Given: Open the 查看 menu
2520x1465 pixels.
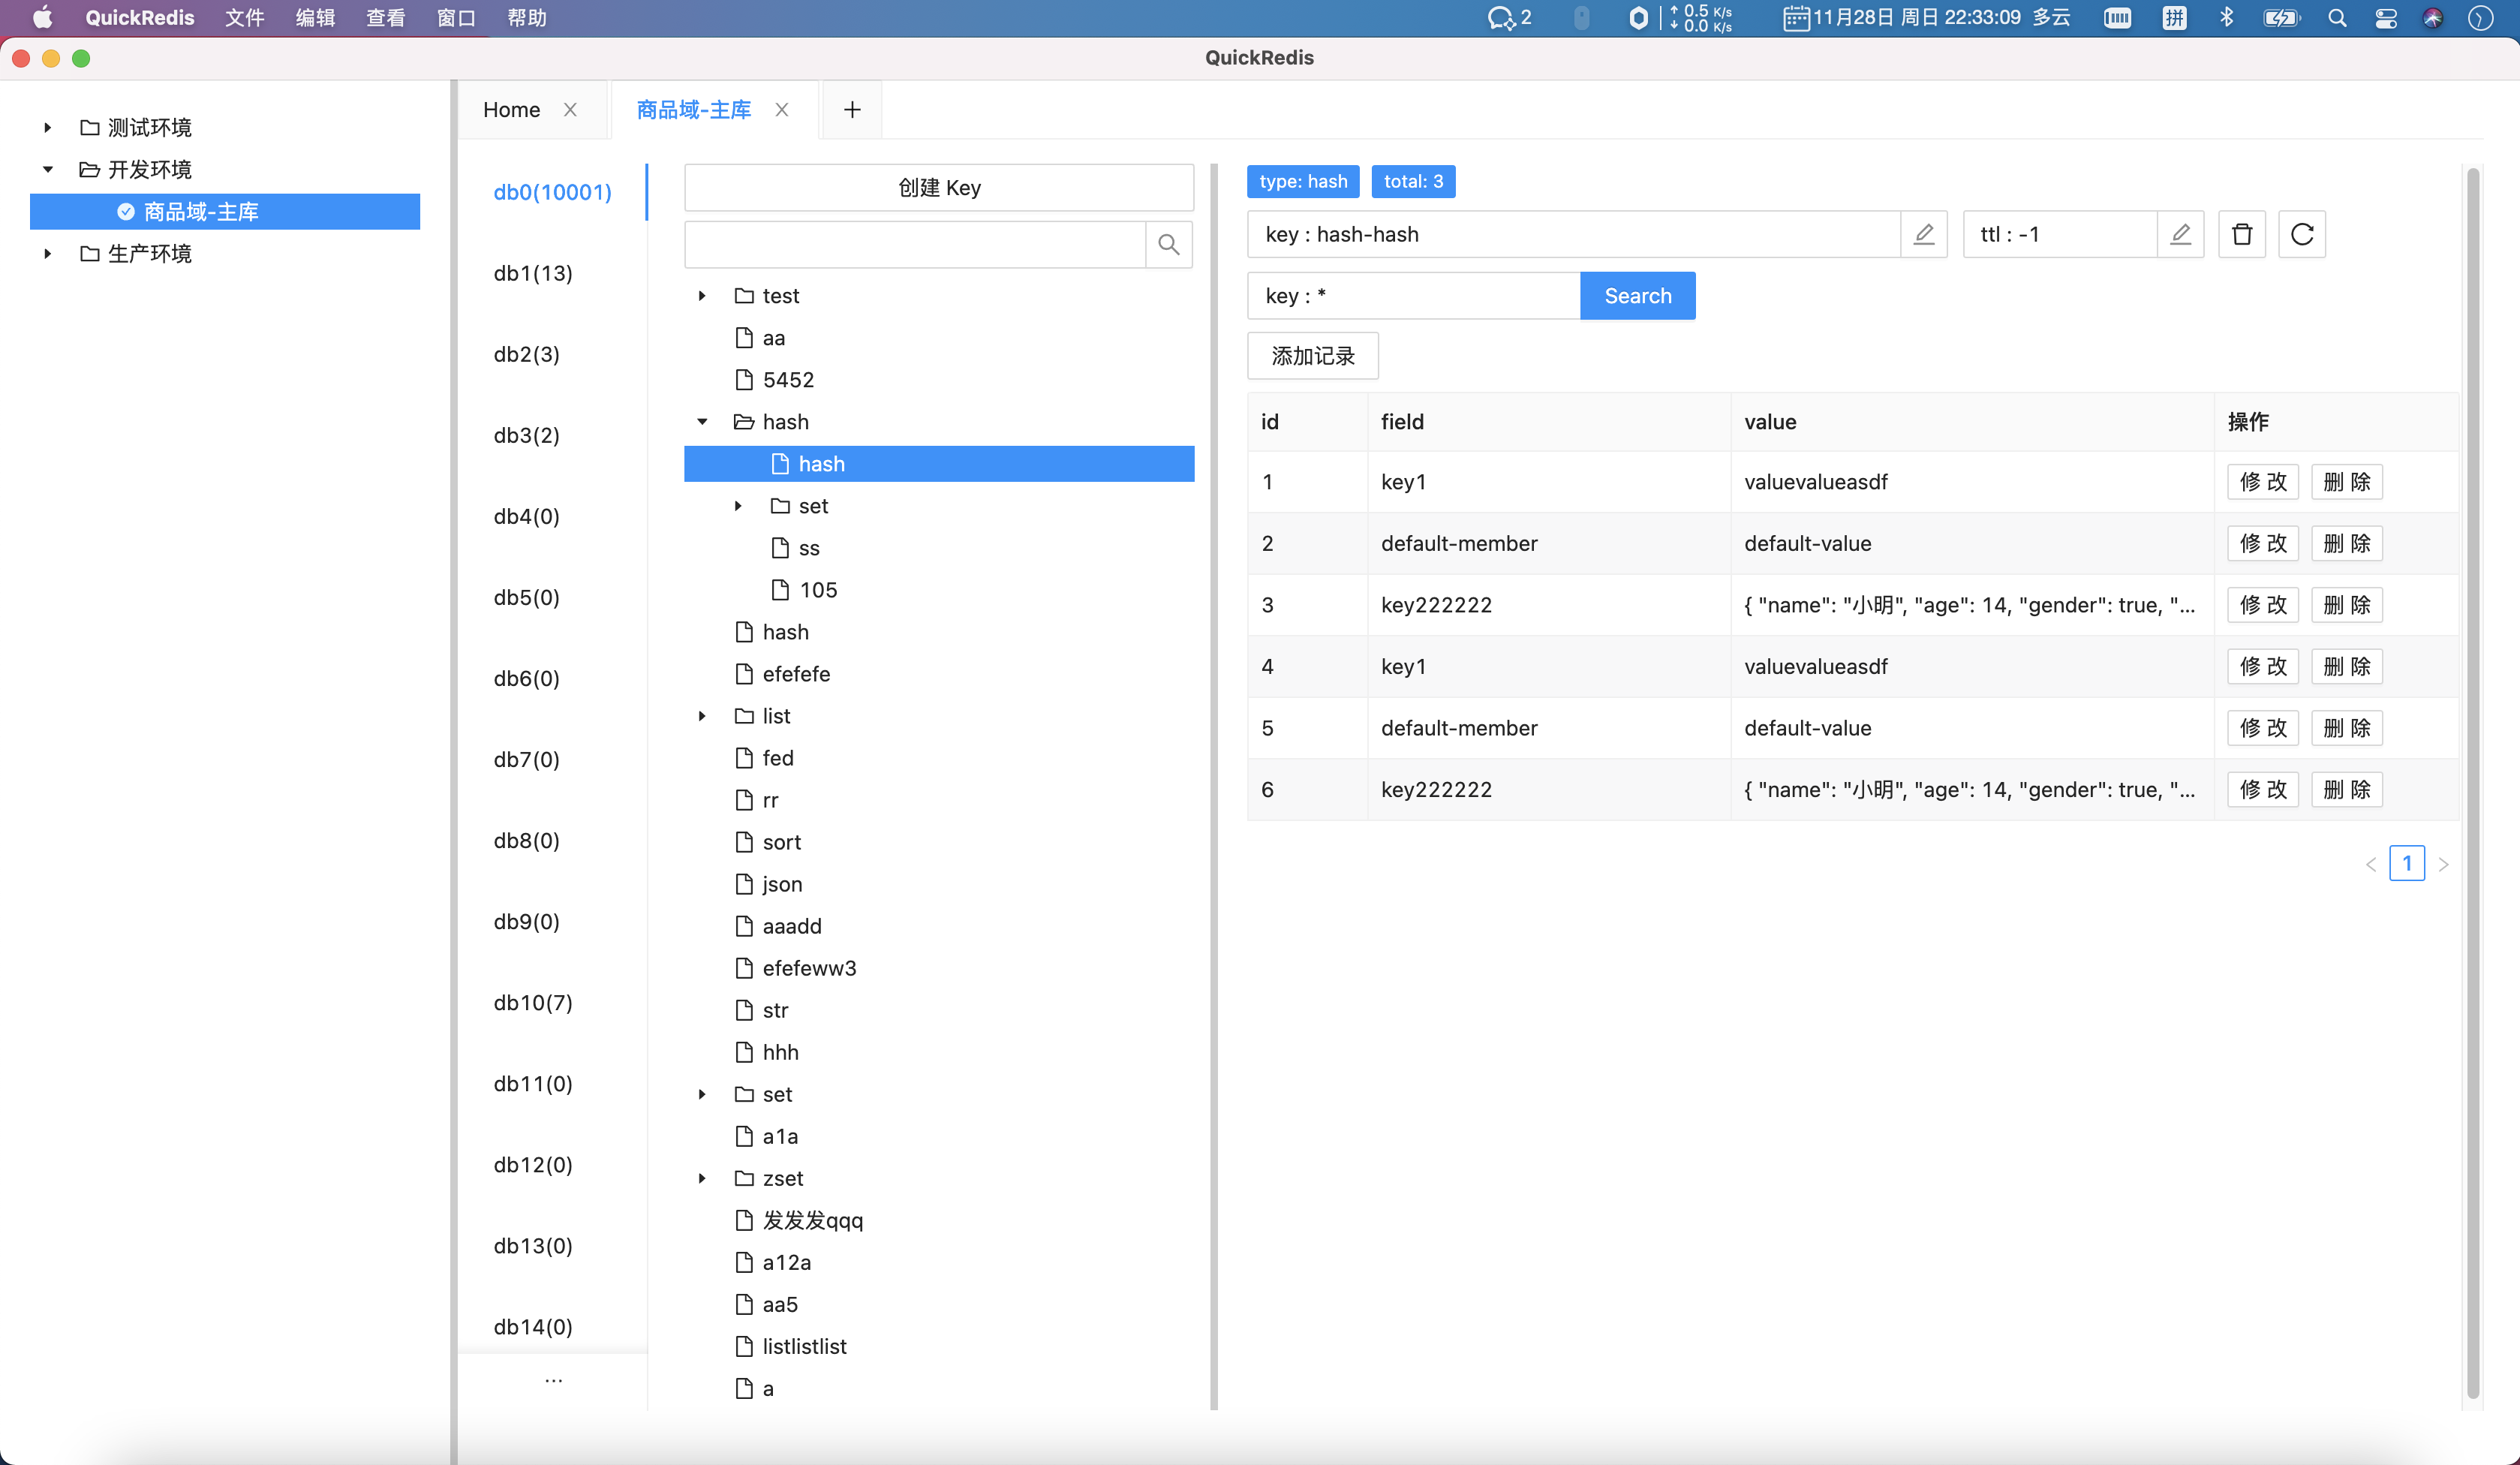Looking at the screenshot, I should click(385, 18).
